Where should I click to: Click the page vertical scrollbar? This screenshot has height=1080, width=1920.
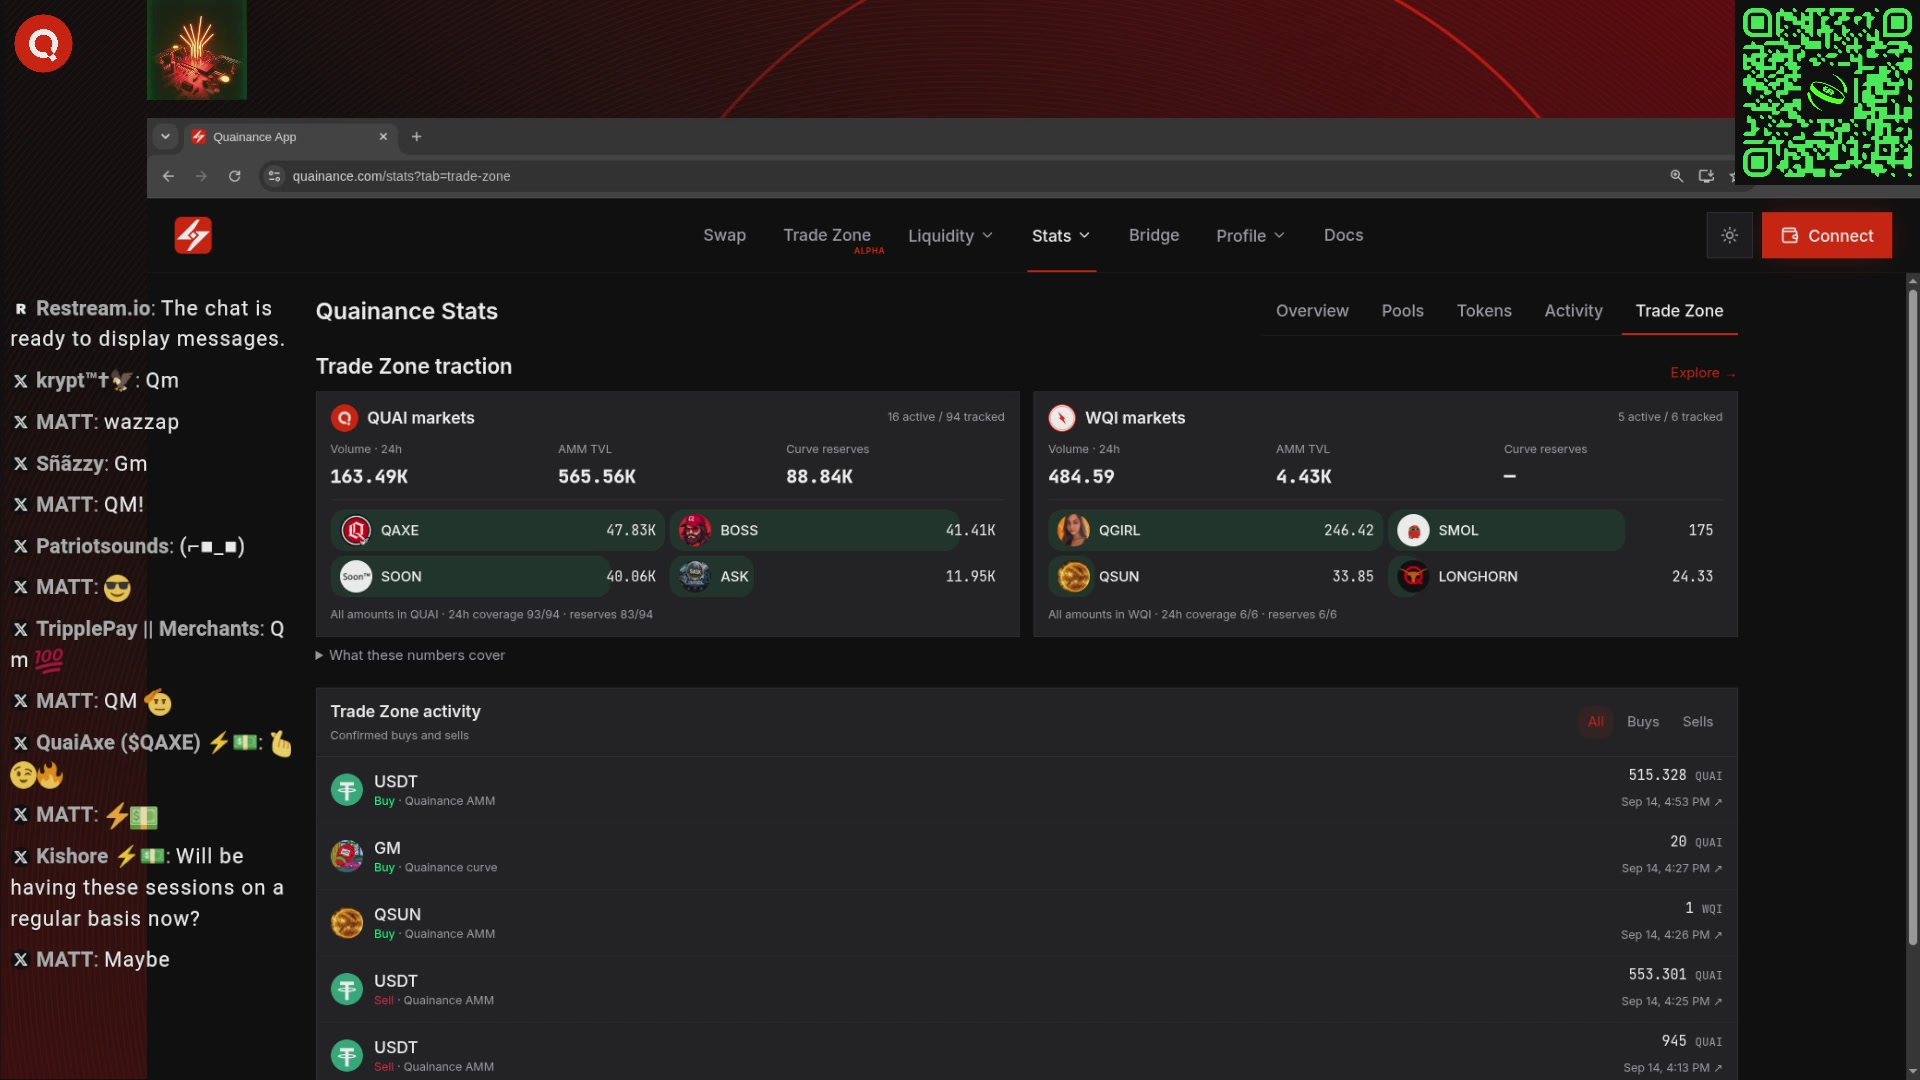[1912, 615]
